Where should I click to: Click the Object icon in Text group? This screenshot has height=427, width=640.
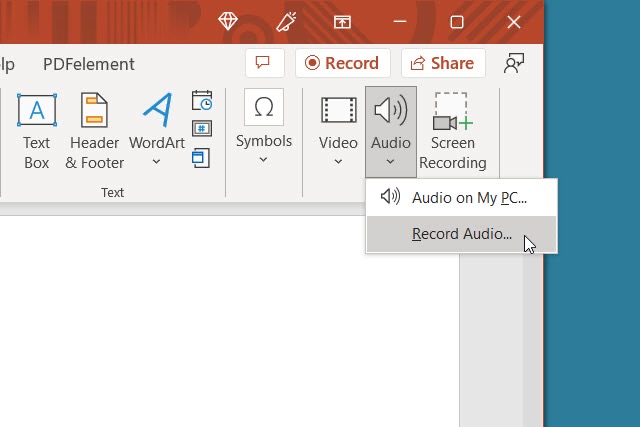[x=202, y=156]
